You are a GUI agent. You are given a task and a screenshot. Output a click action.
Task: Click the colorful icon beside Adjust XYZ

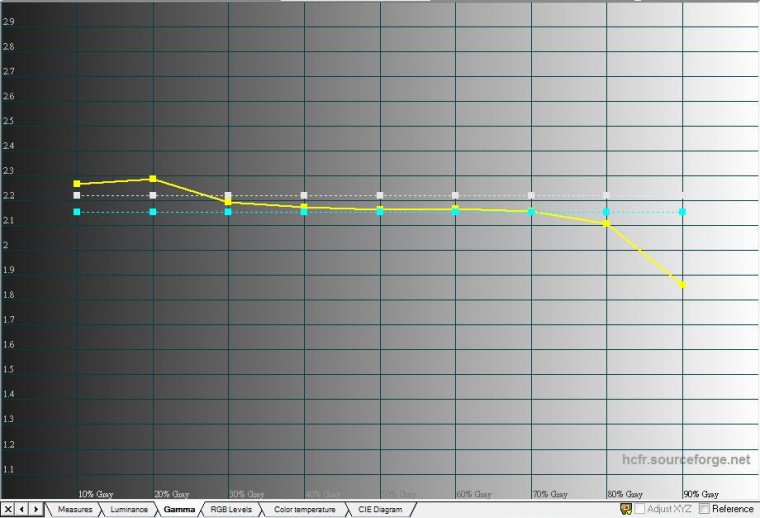click(x=626, y=509)
